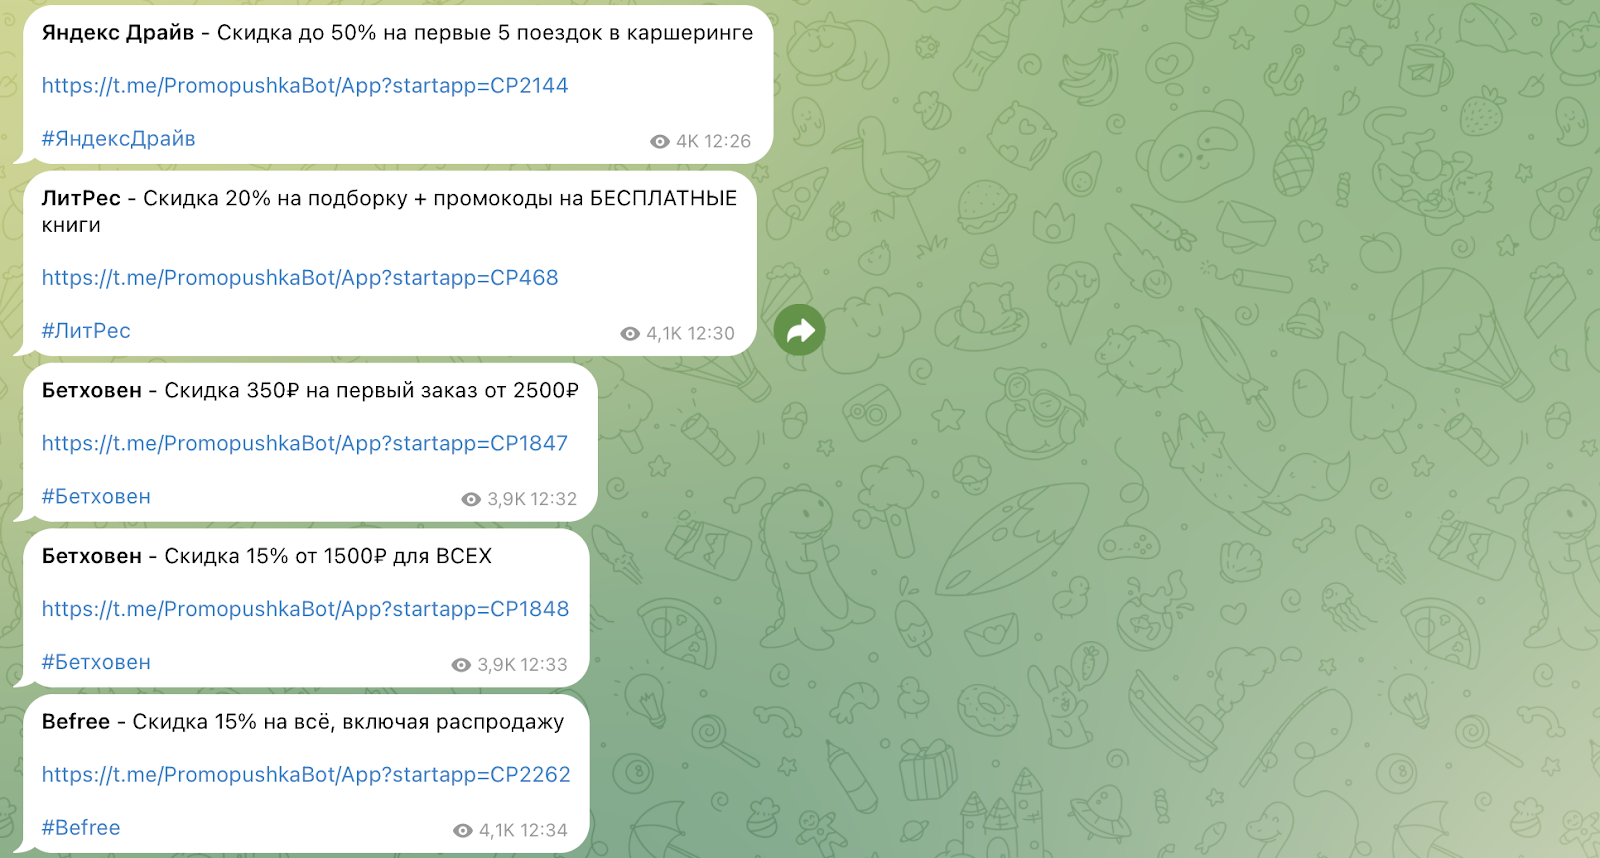The image size is (1600, 858).
Task: Click the 12:30 timestamp on ЛитРес message
Action: [x=711, y=334]
